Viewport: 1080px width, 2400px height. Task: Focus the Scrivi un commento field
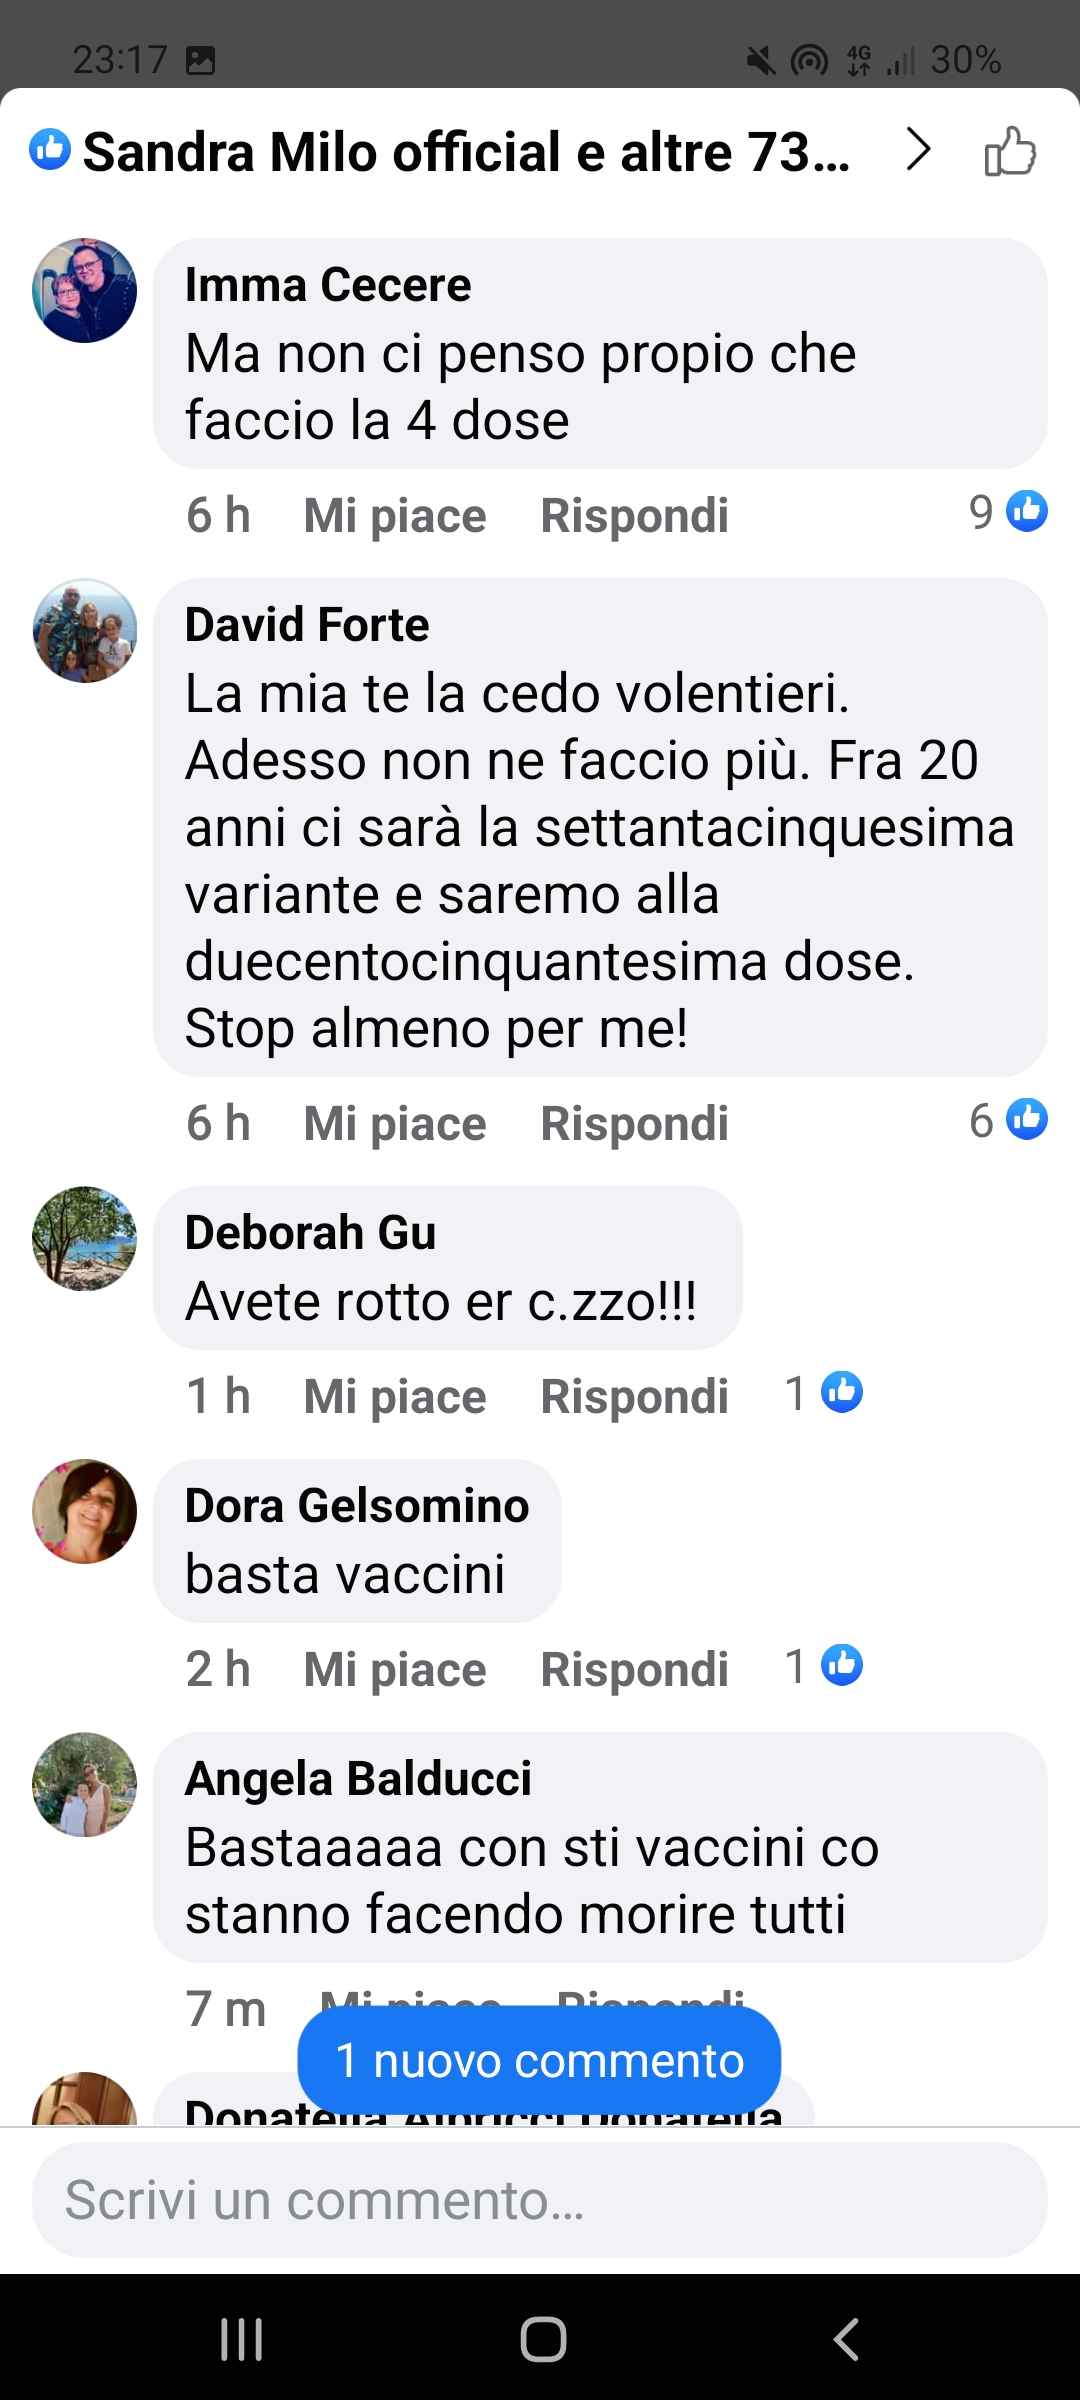(x=540, y=2200)
